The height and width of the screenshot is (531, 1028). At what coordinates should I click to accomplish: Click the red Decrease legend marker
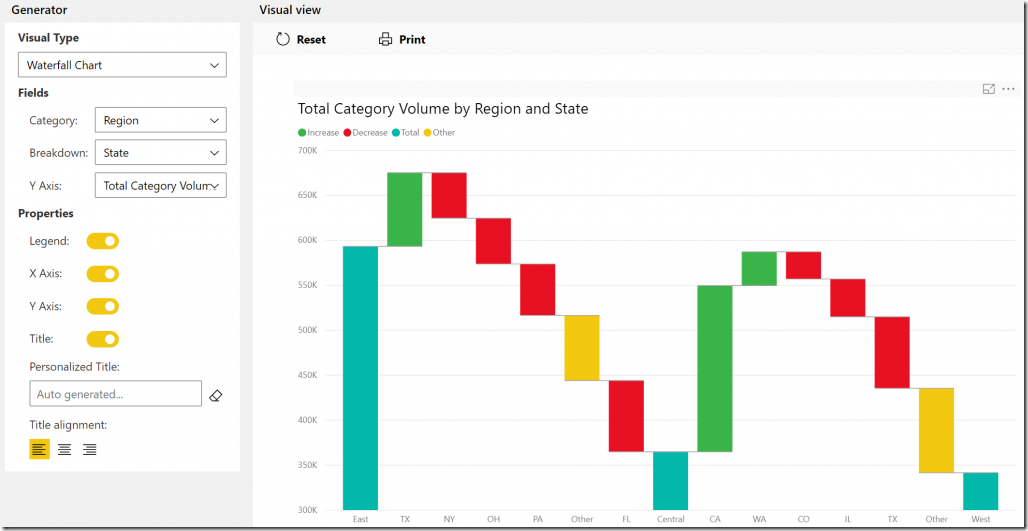[347, 132]
